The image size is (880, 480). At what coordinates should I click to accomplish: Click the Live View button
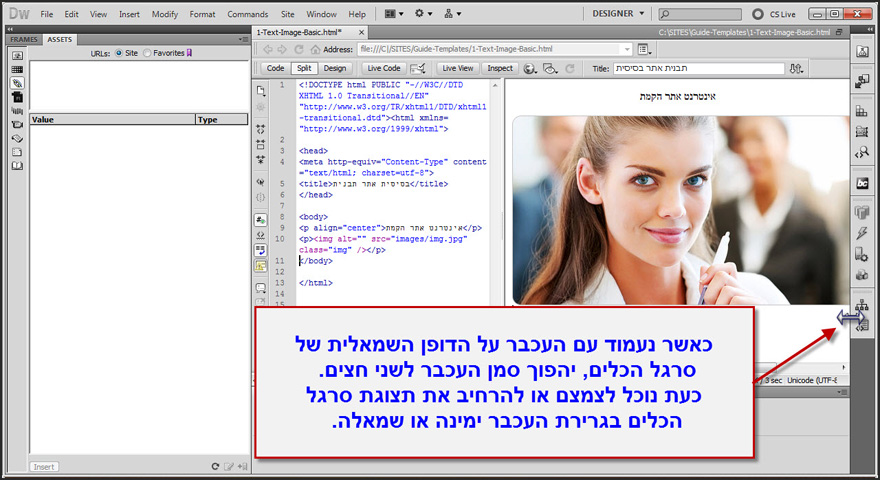point(457,68)
